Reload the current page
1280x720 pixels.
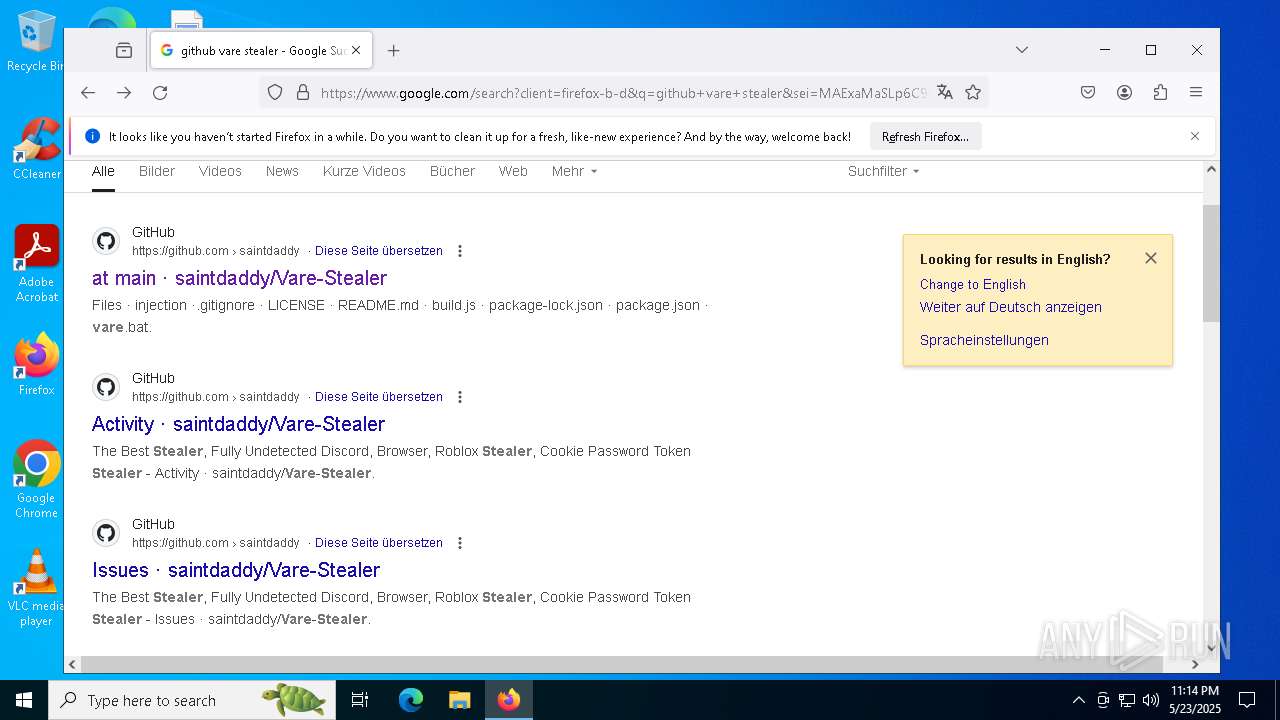tap(160, 92)
